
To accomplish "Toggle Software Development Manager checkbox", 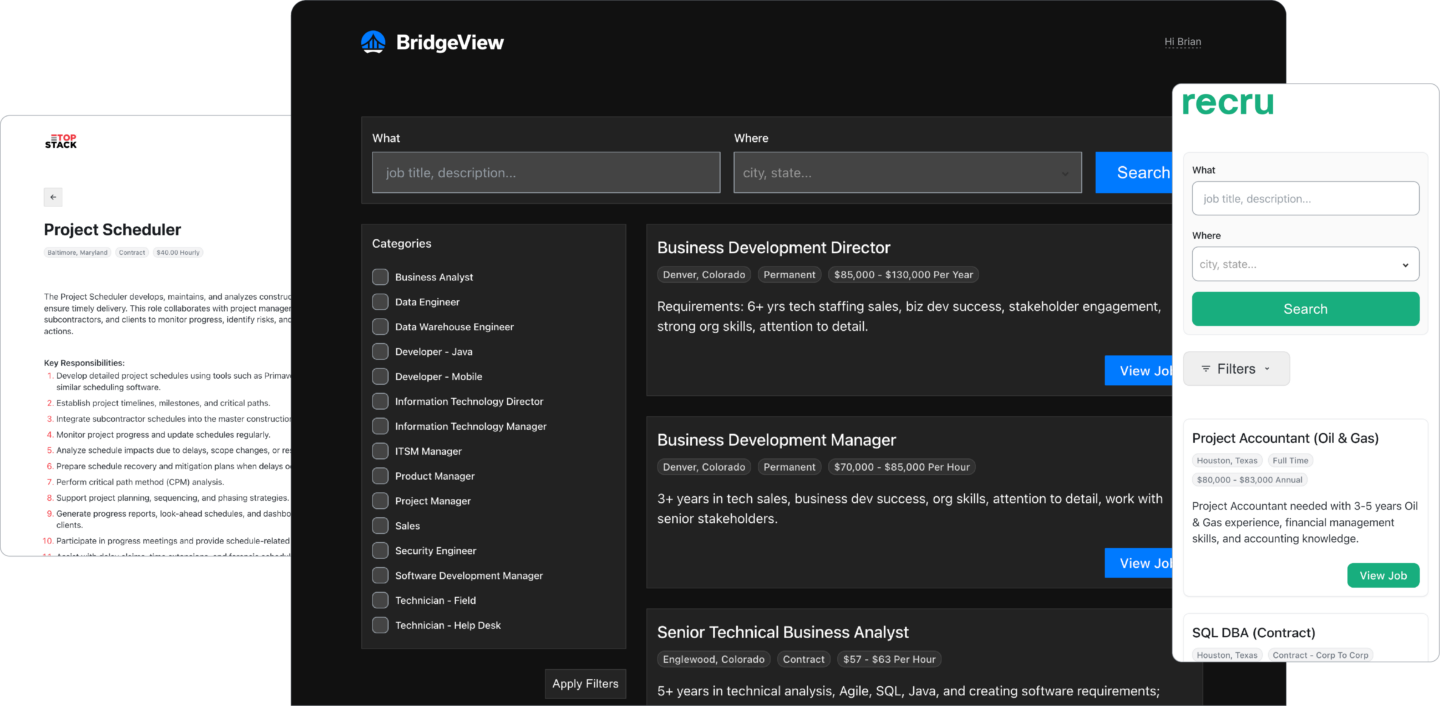I will click(x=380, y=576).
